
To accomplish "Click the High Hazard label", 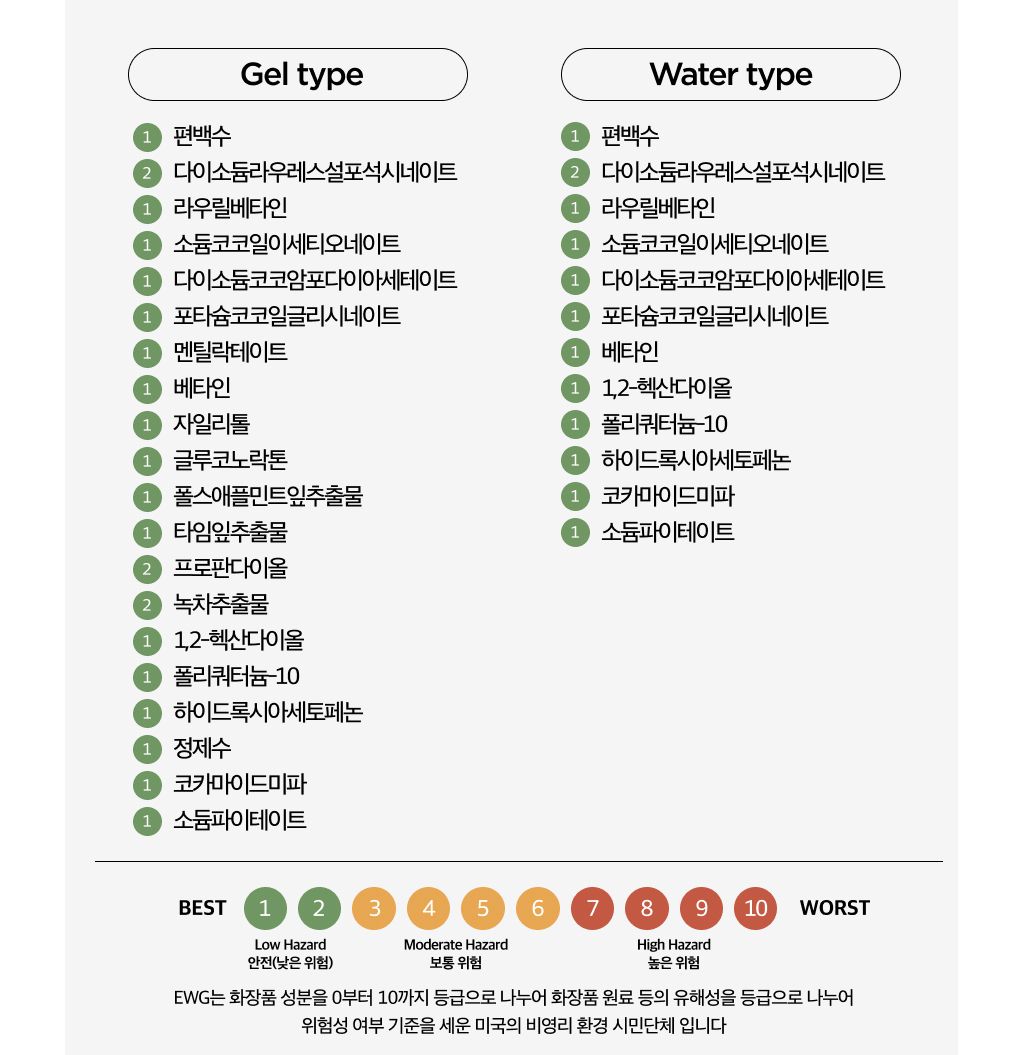I will pyautogui.click(x=673, y=945).
